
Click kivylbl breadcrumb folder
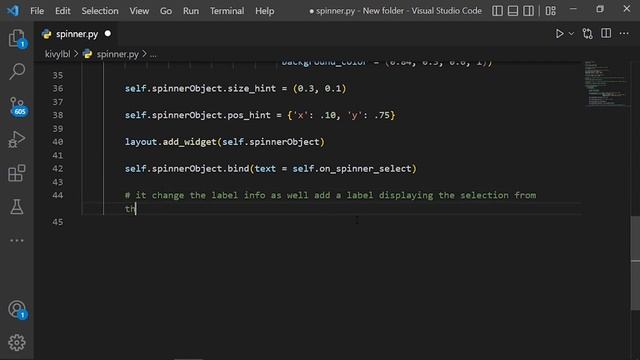(57, 54)
